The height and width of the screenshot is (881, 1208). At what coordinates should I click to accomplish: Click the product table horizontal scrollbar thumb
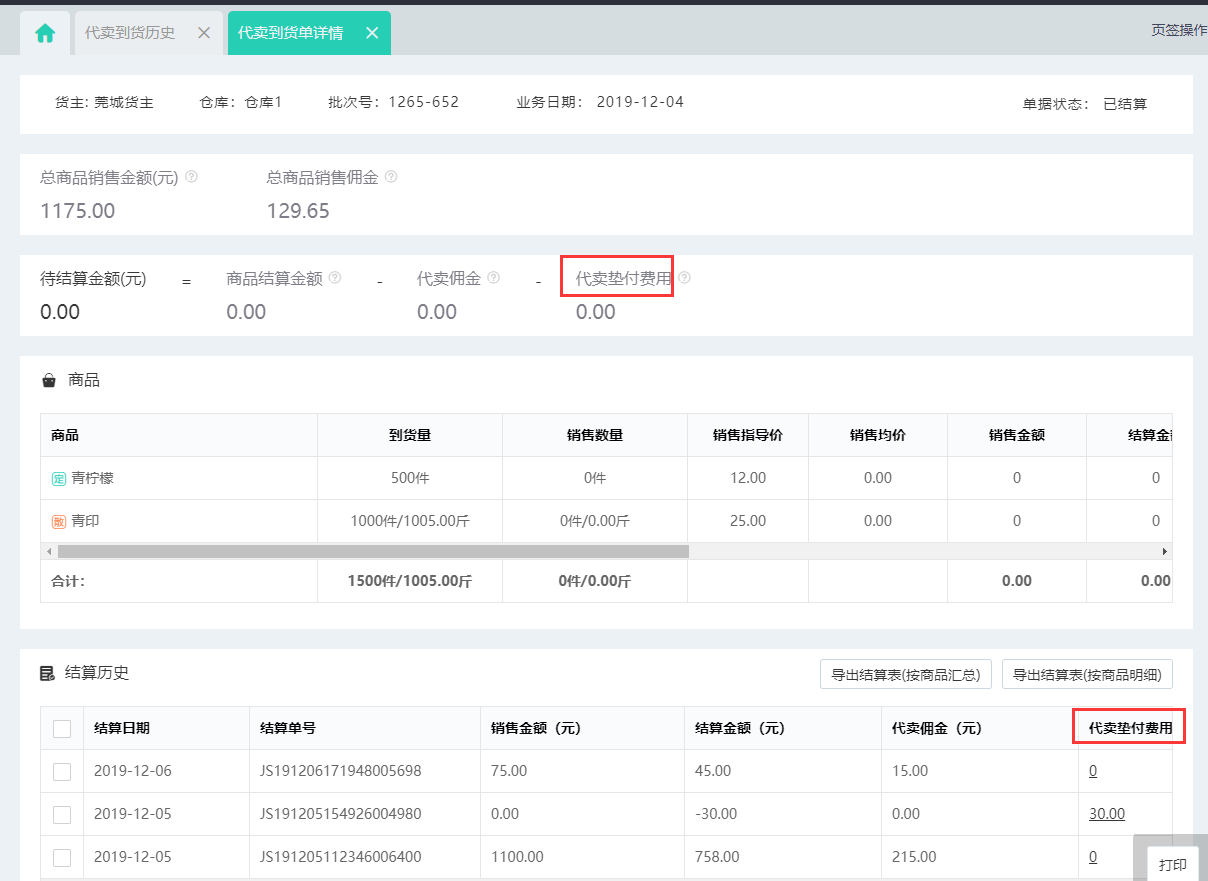tap(373, 551)
